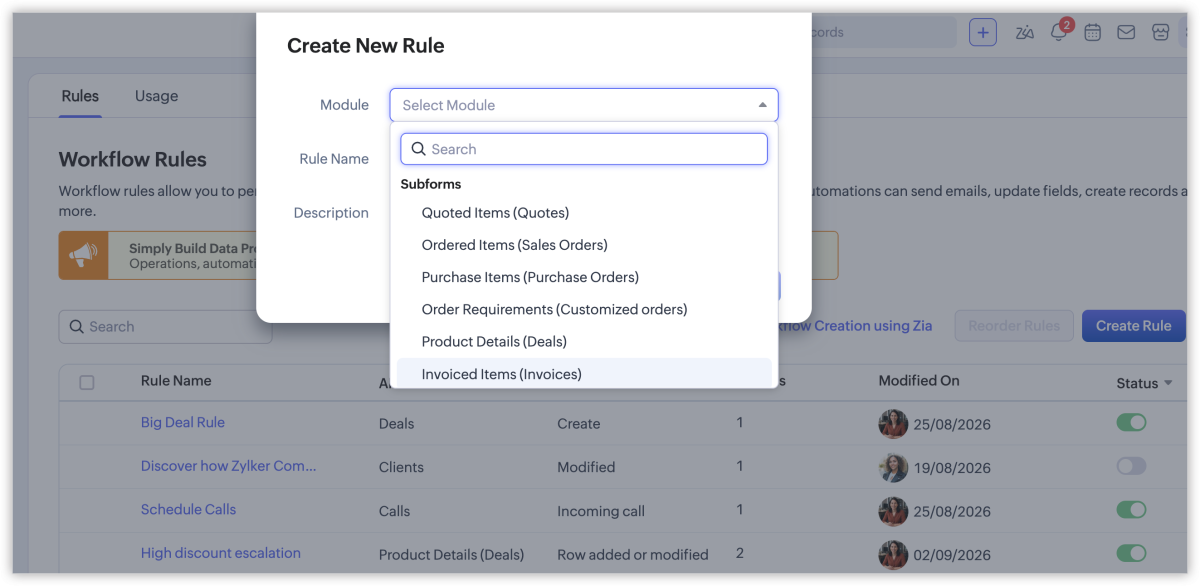Viewport: 1200px width, 586px height.
Task: Click the marketplace store icon
Action: pyautogui.click(x=1160, y=32)
